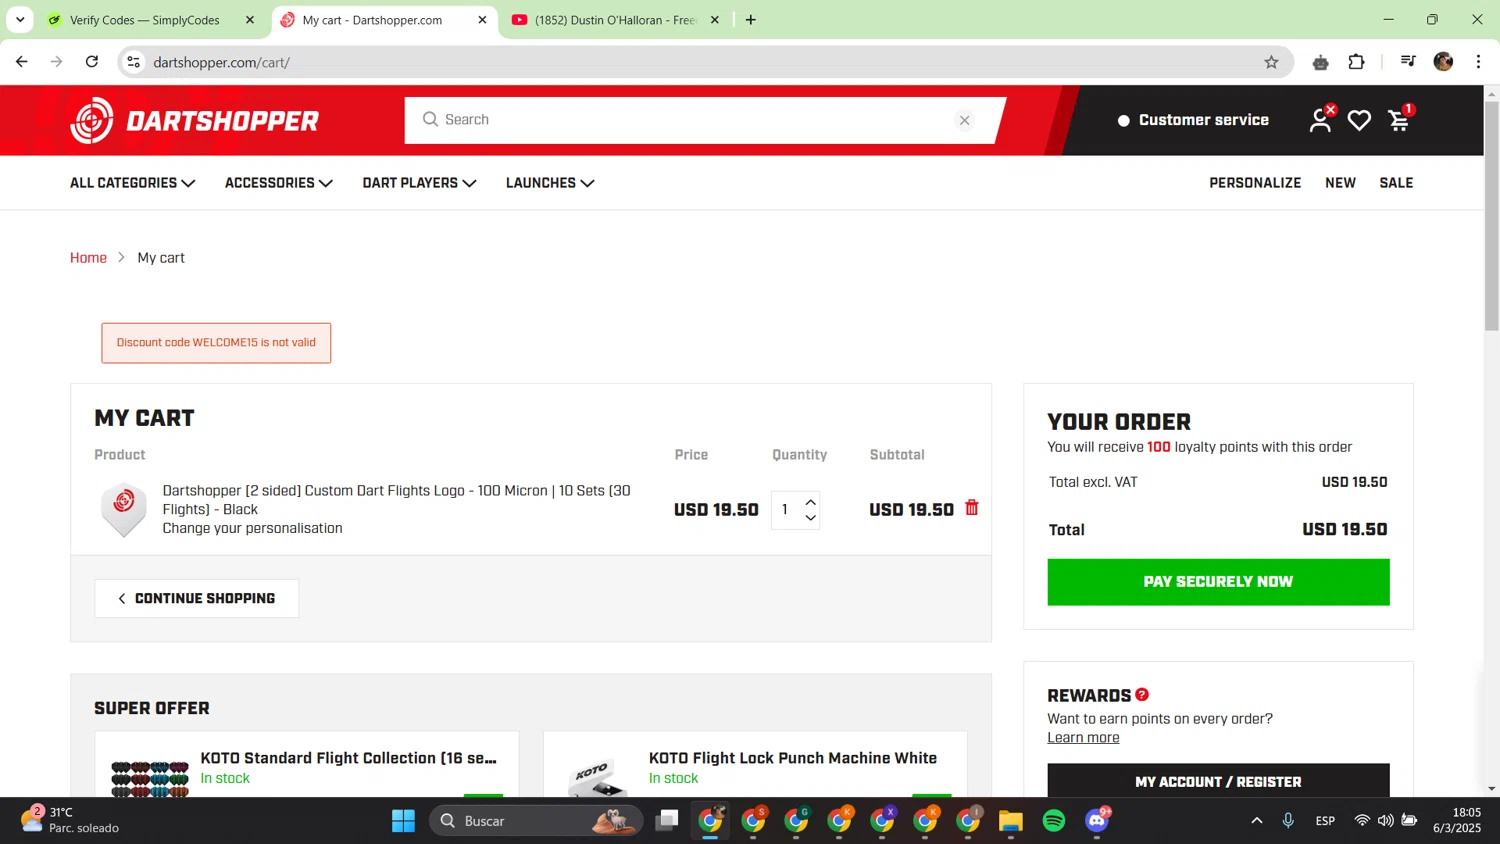The image size is (1500, 844).
Task: Open media control icon in Chrome toolbar
Action: pyautogui.click(x=1408, y=62)
